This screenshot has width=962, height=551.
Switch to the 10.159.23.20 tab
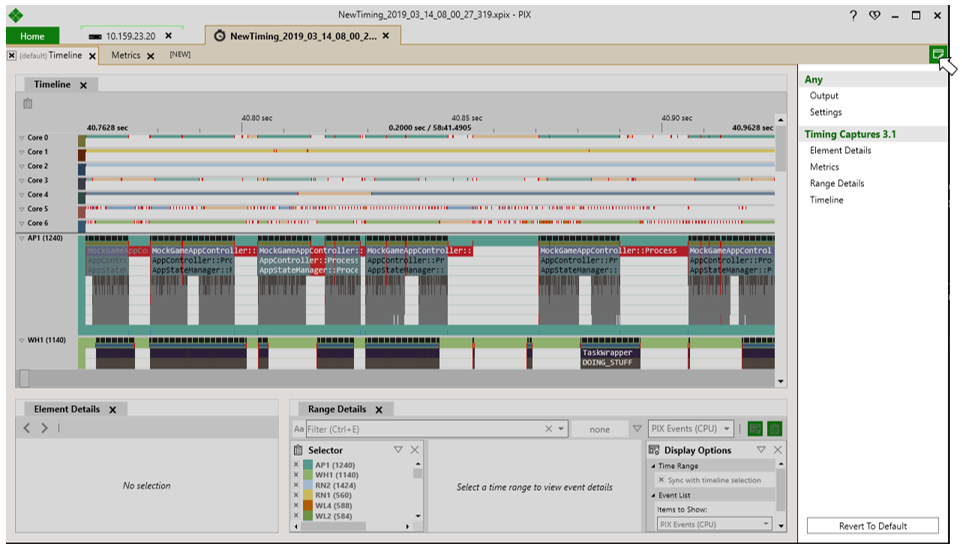(x=130, y=36)
